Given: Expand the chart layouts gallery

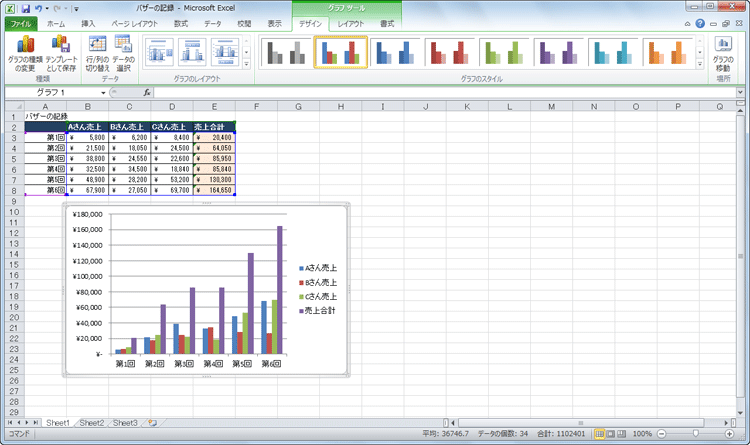Looking at the screenshot, I should [247, 65].
